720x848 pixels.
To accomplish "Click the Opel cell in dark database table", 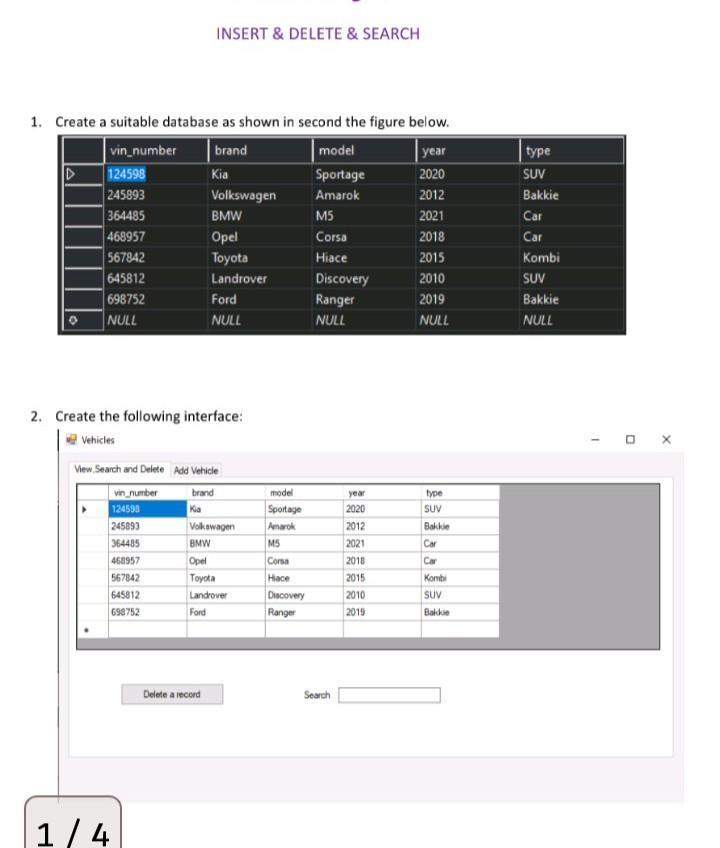I will pos(260,237).
